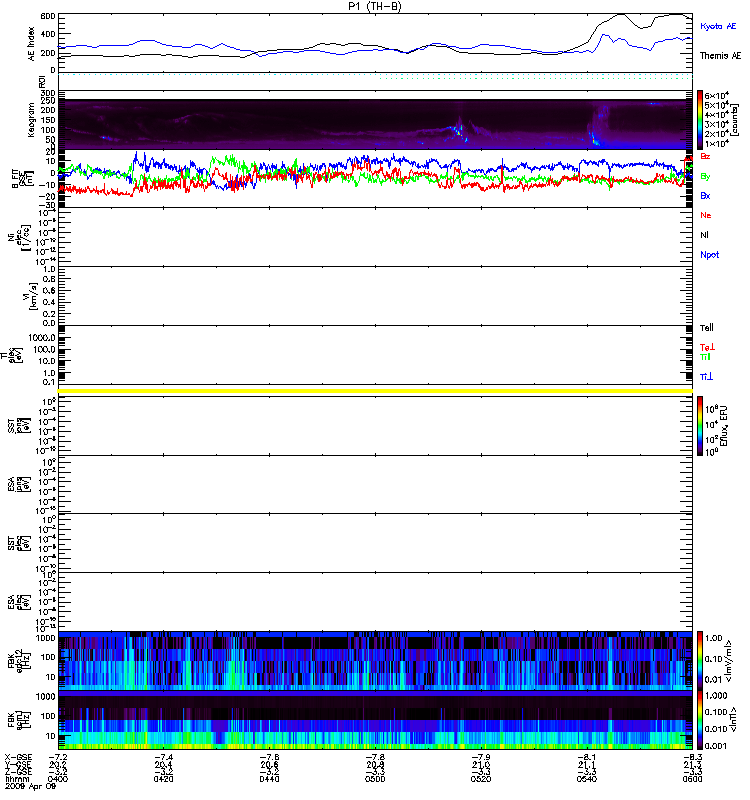Click the "0500" time axis label
This screenshot has height=800, width=750.
(x=375, y=779)
